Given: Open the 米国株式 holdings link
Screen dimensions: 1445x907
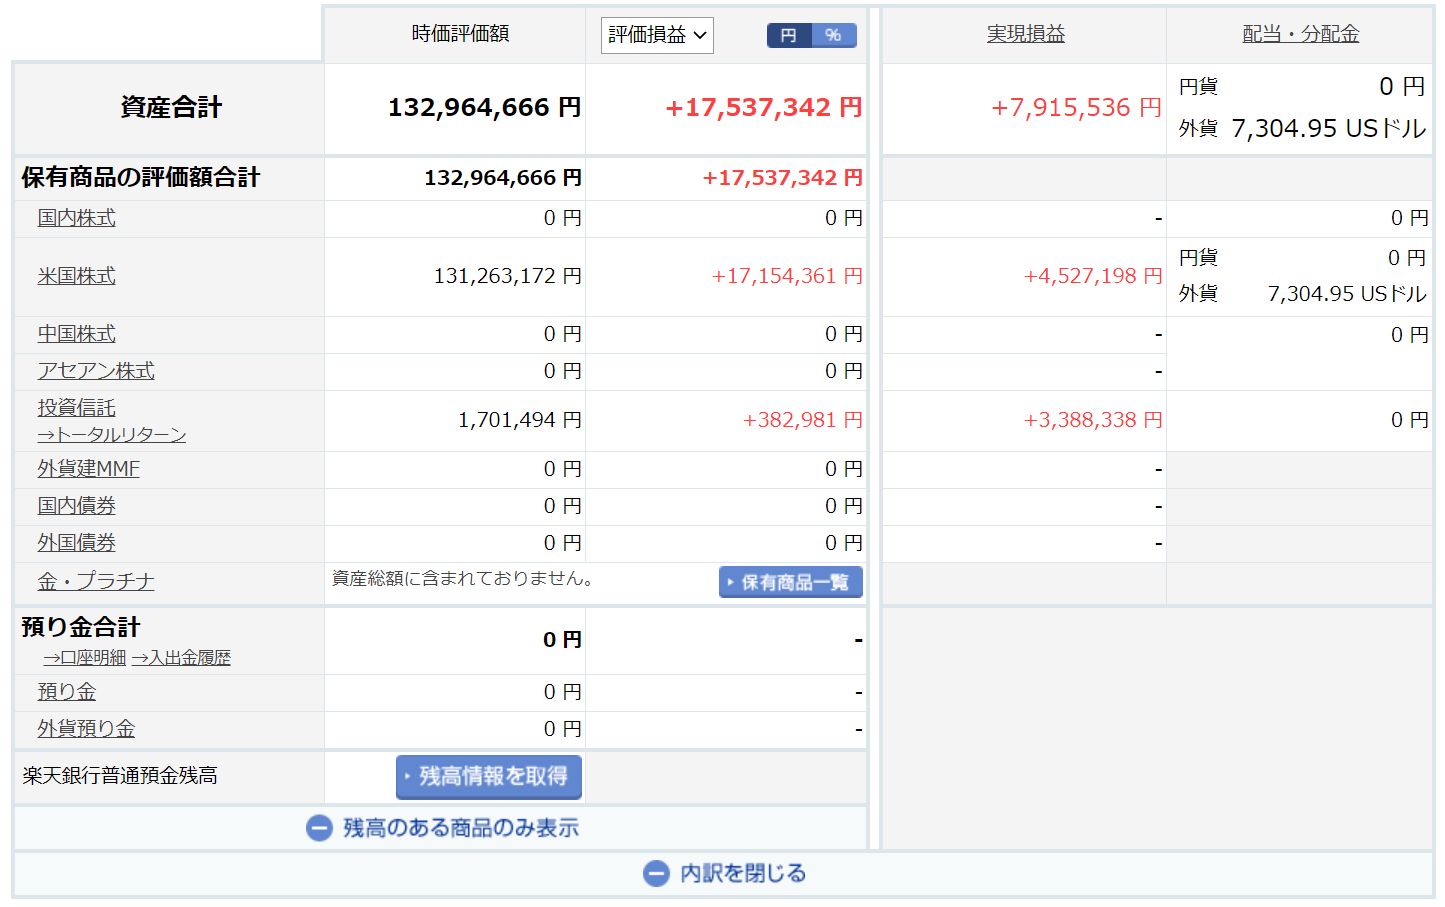Looking at the screenshot, I should point(76,276).
